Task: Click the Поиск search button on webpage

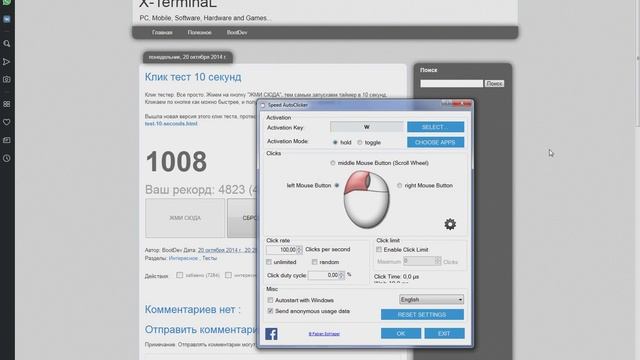Action: (x=494, y=83)
